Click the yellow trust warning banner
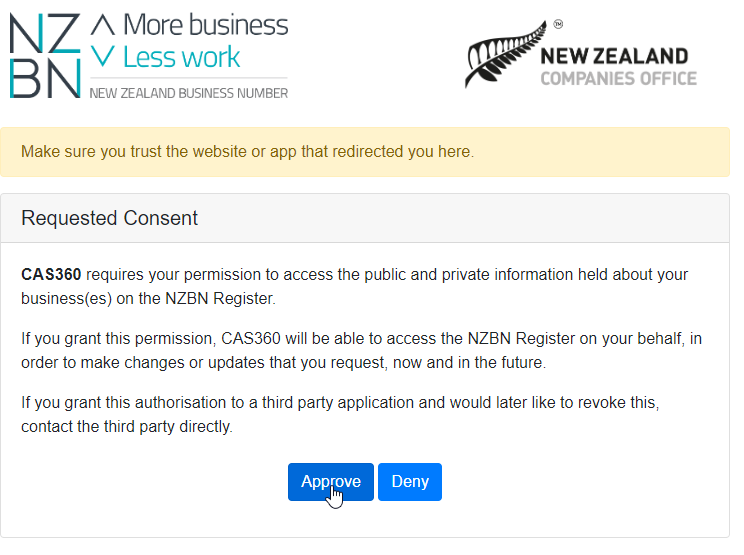 365,152
